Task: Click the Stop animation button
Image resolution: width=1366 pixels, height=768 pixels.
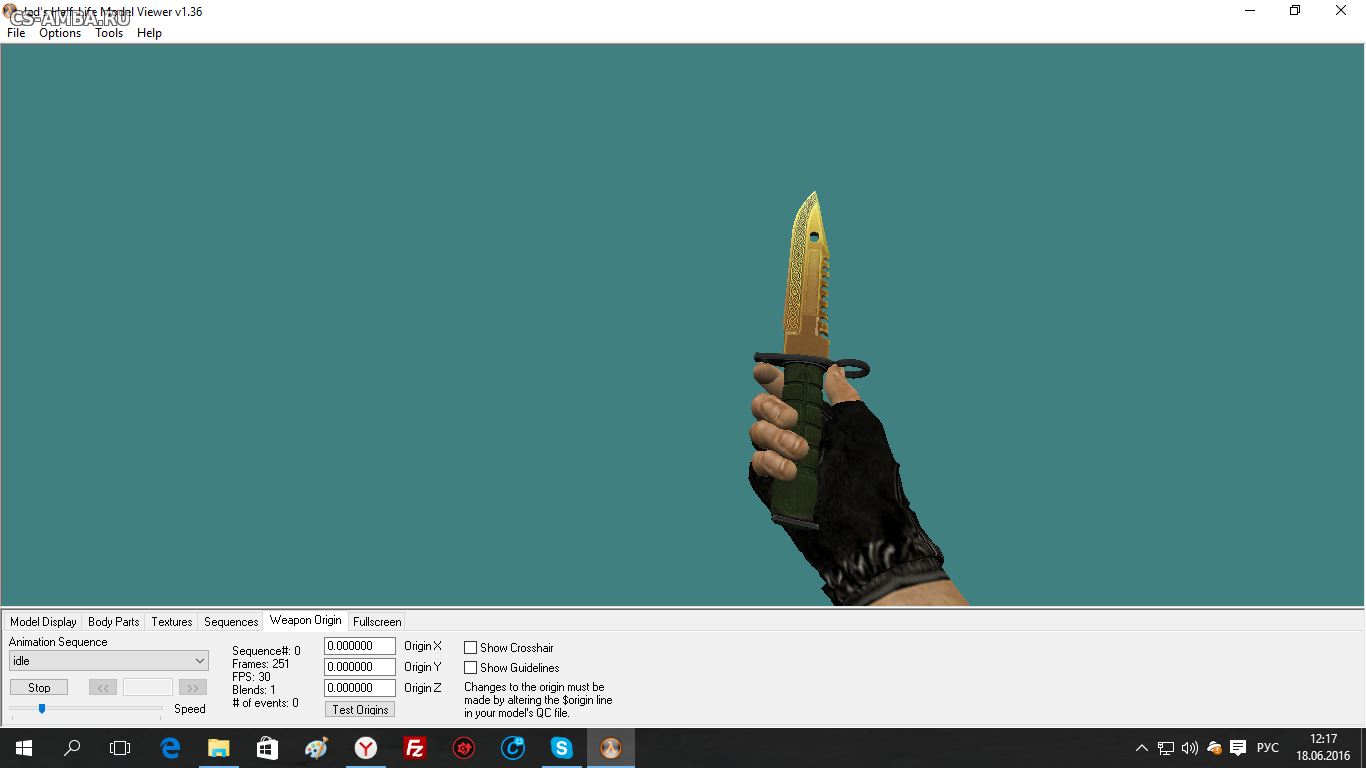Action: point(39,688)
